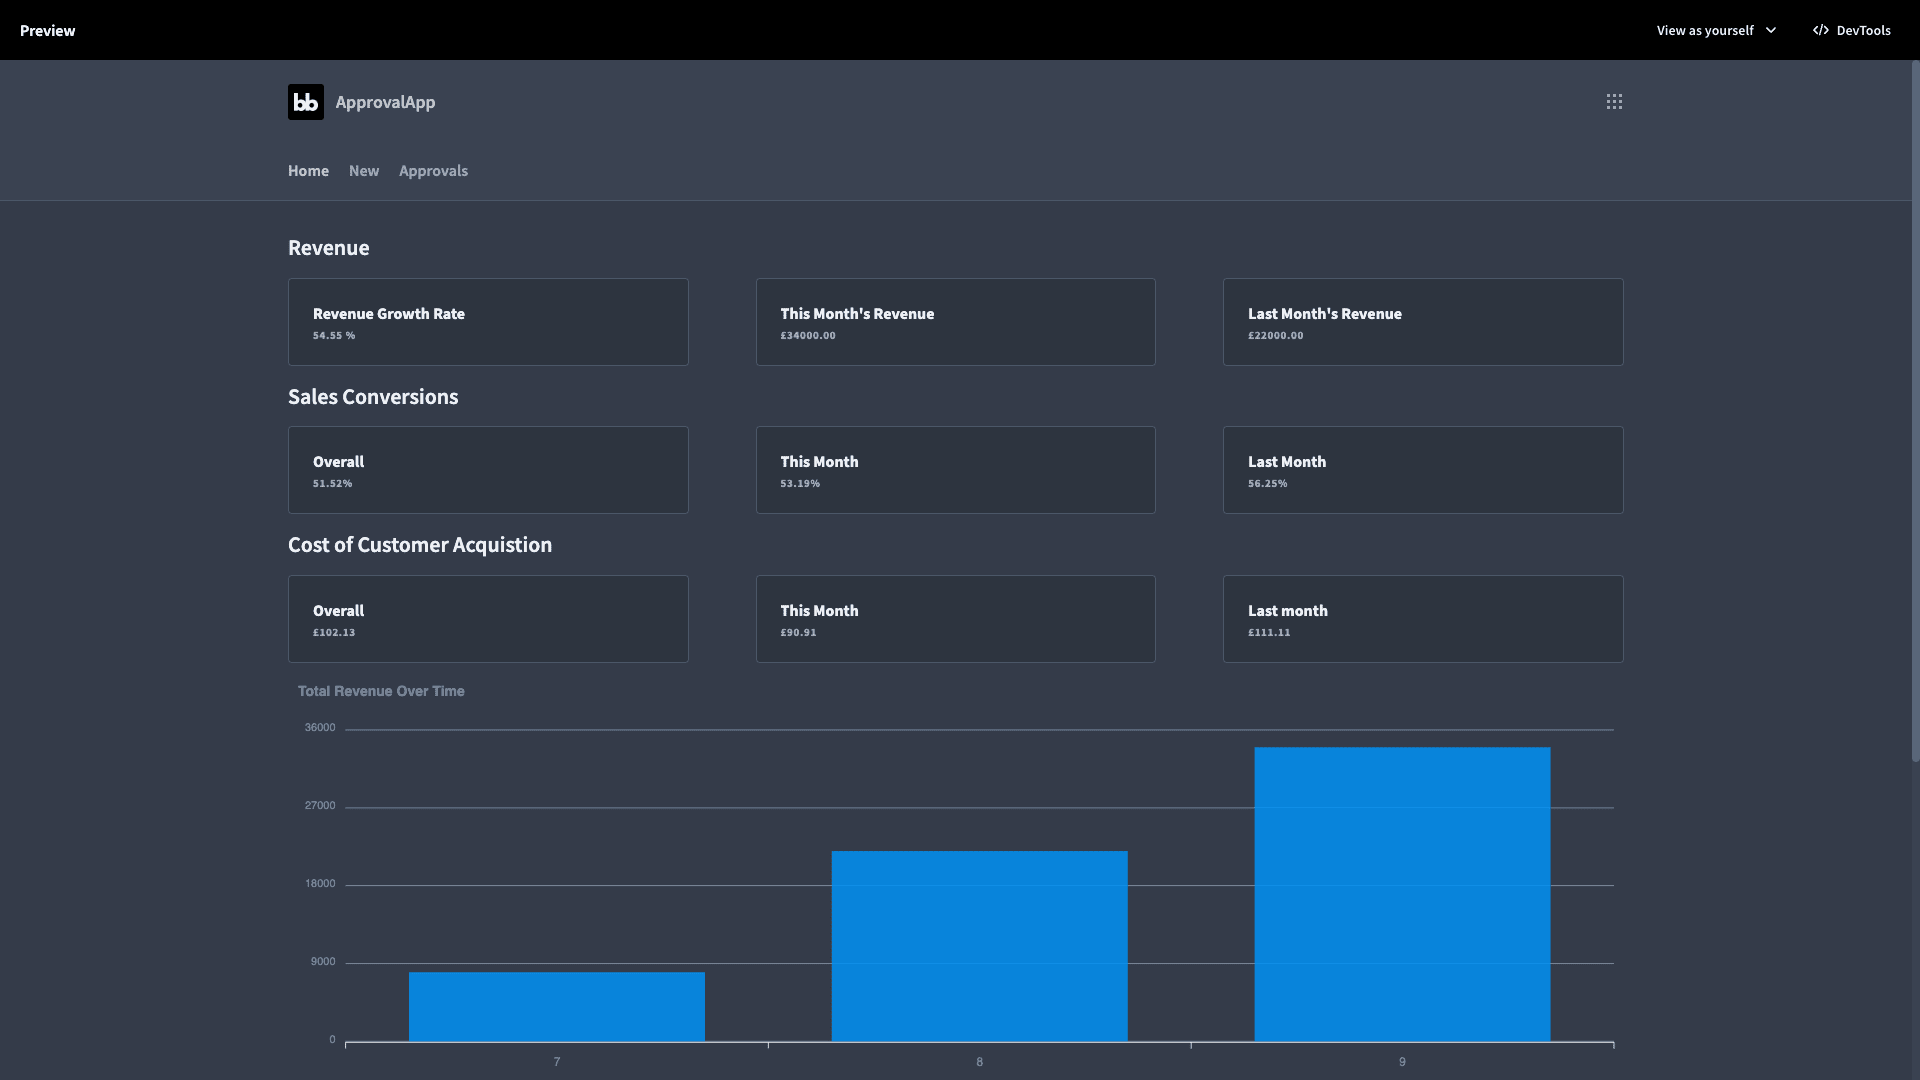
Task: Click the chart bar for month 9
Action: coord(1402,894)
